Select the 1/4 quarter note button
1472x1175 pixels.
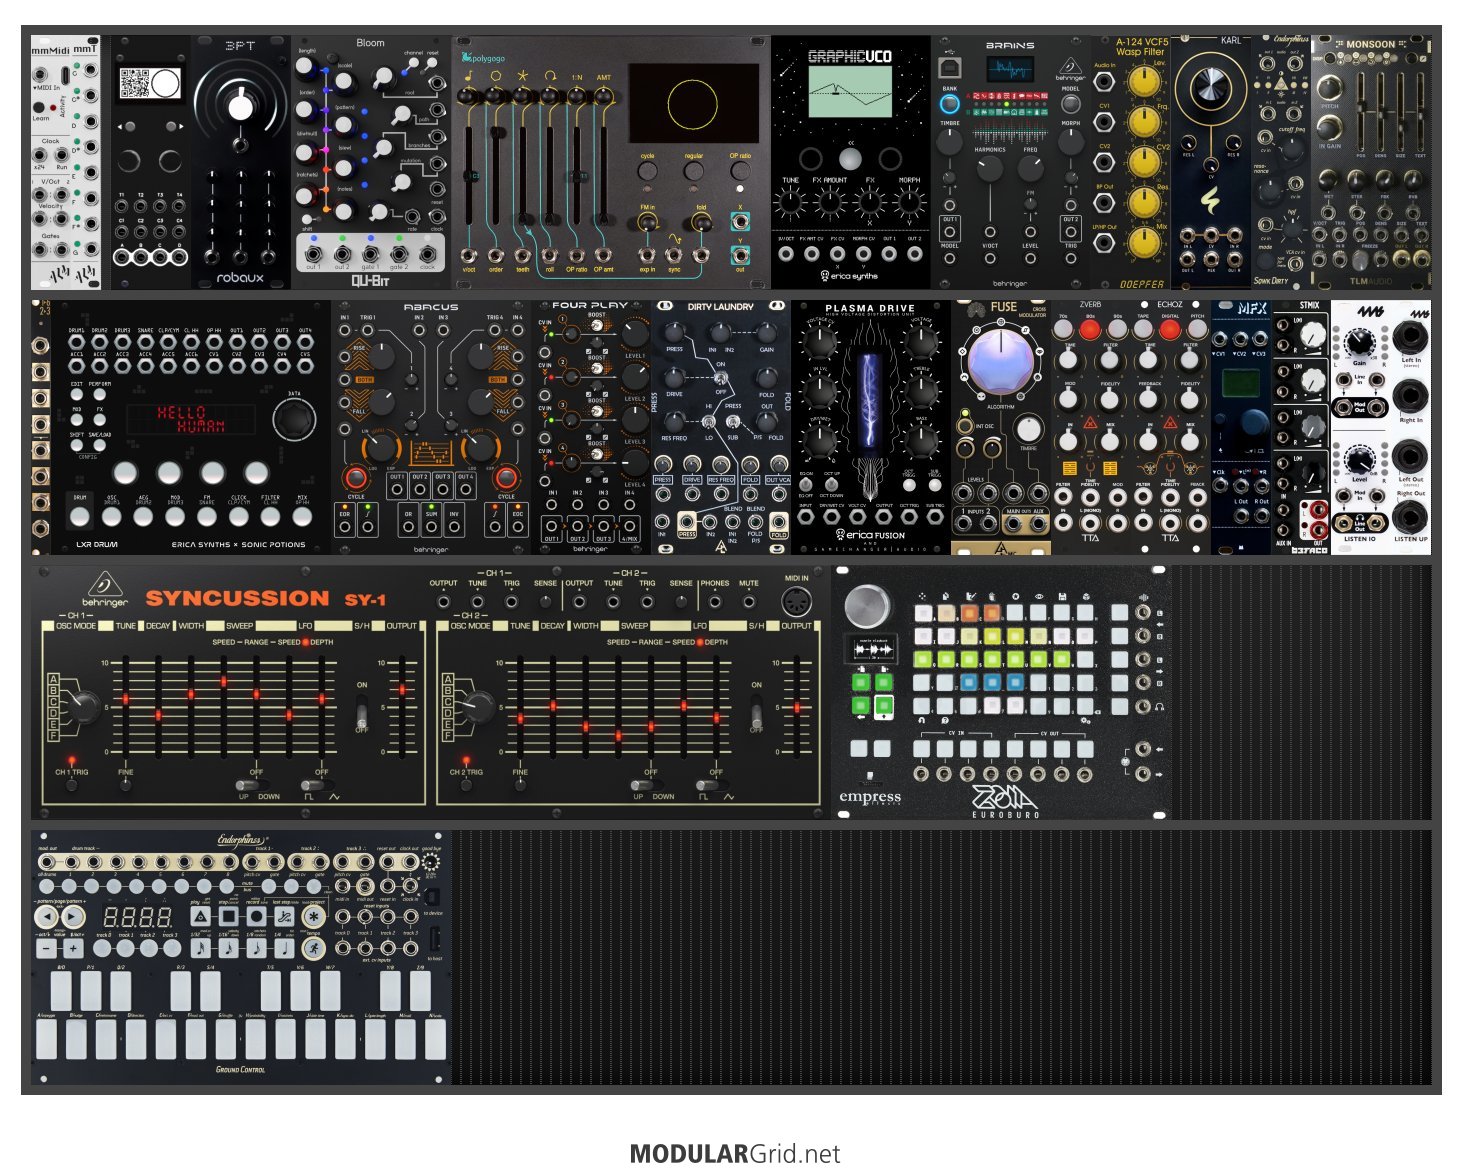[285, 947]
